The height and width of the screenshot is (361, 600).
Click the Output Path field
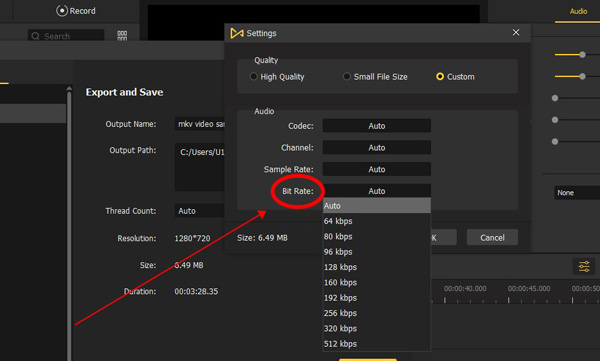(x=199, y=167)
